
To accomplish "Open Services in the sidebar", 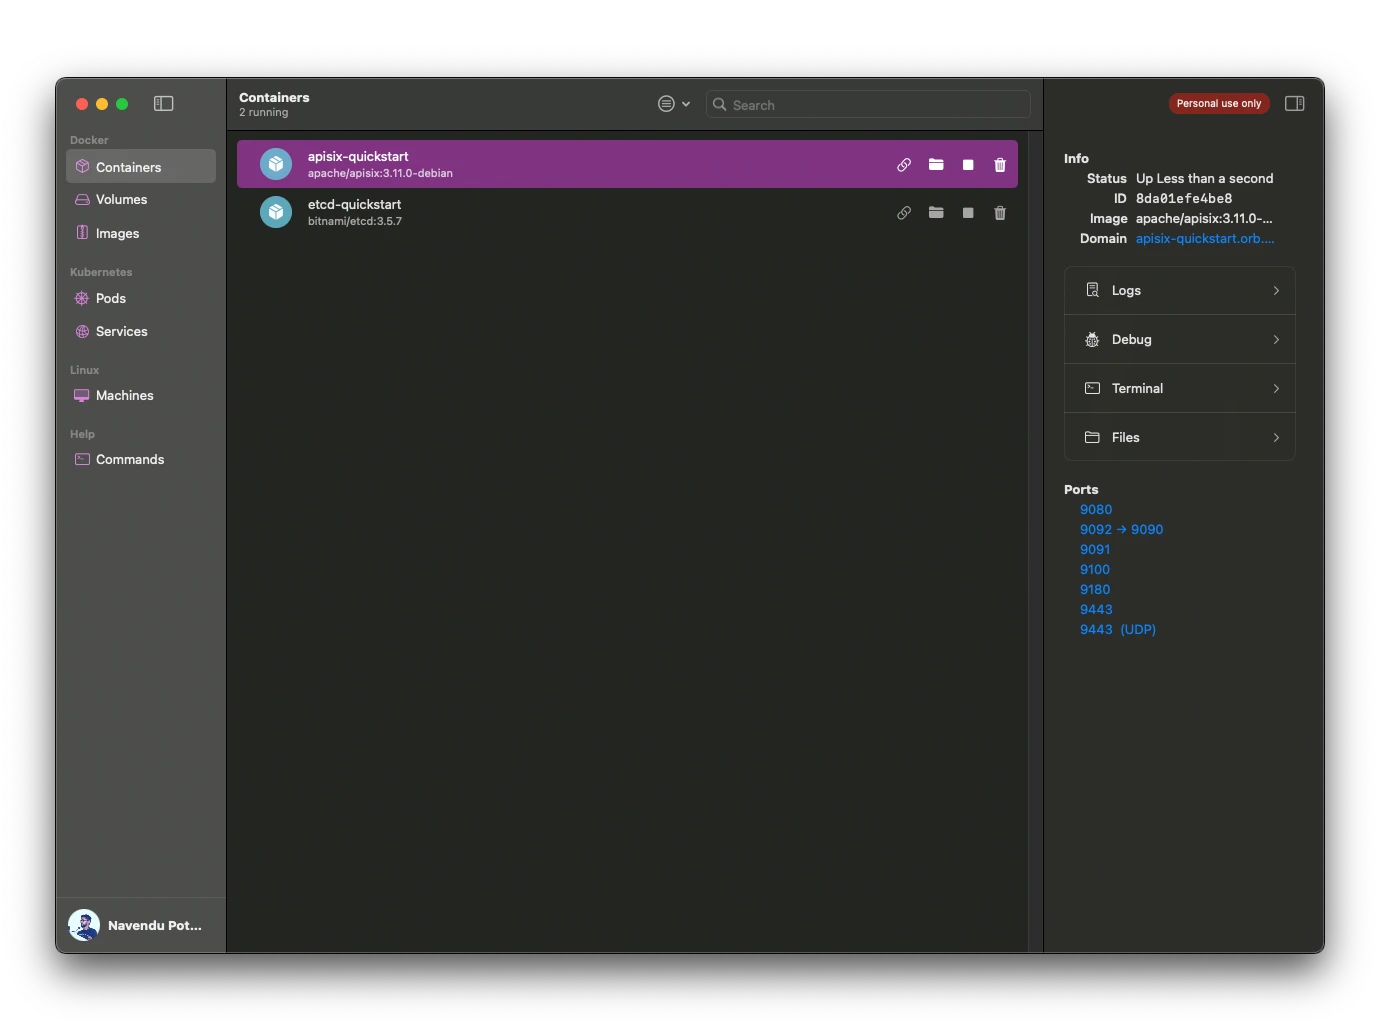I will tap(141, 331).
